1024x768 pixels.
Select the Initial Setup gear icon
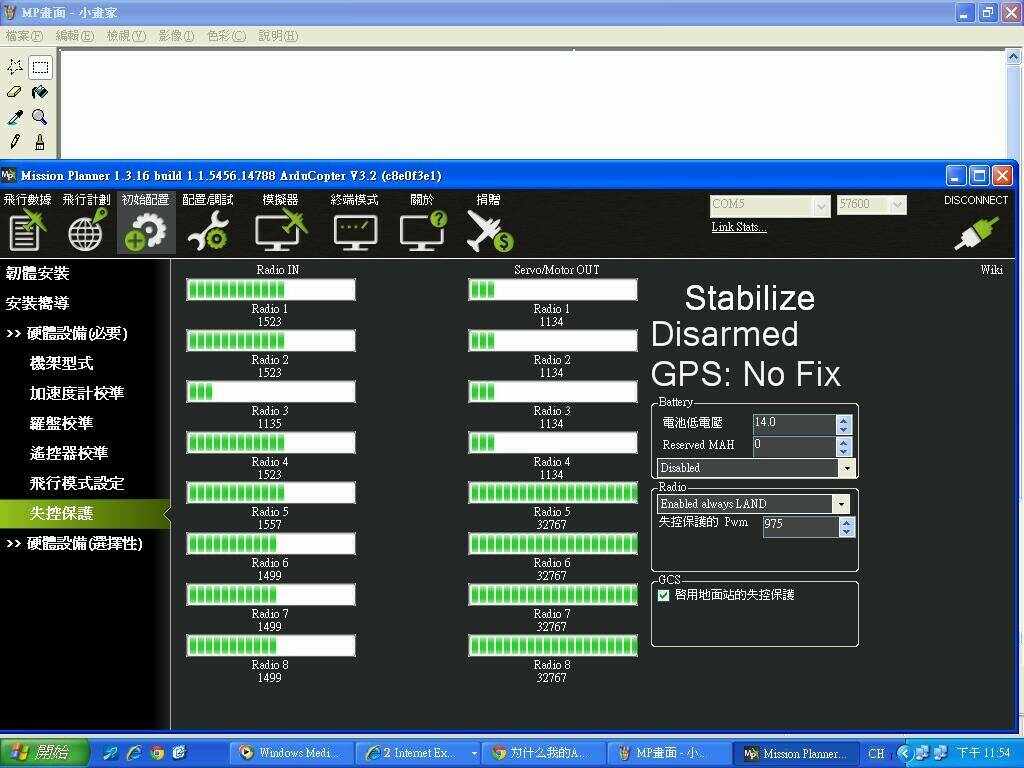click(146, 229)
